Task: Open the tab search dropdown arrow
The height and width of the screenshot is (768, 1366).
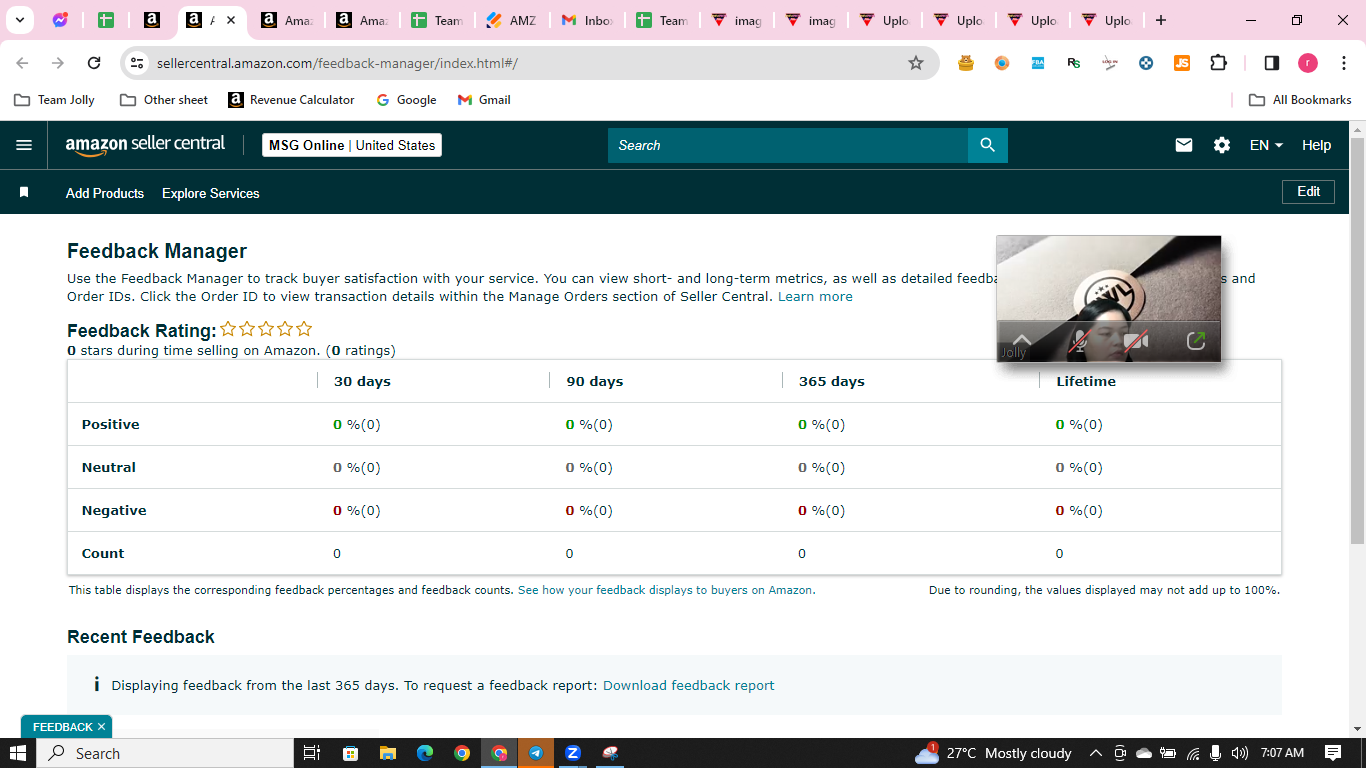Action: tap(19, 20)
